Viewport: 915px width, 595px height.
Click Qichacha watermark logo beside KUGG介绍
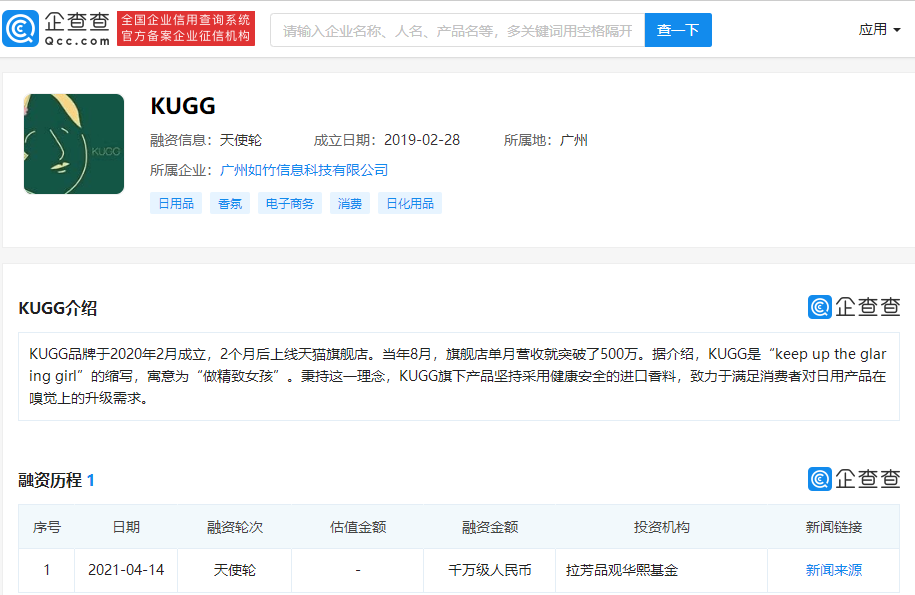[854, 307]
